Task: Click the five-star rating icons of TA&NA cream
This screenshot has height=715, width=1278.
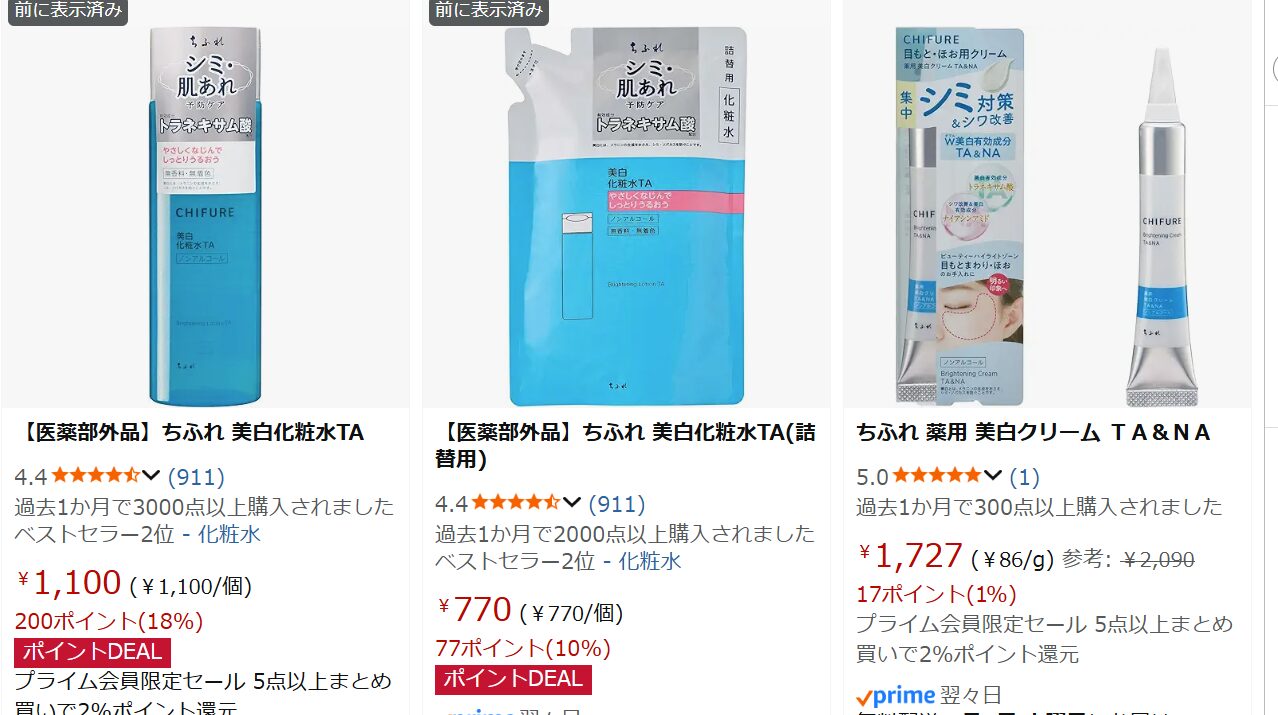Action: click(x=937, y=476)
